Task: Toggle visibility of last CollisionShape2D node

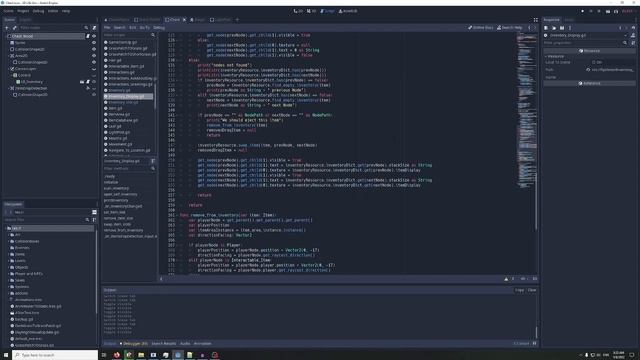Action: [x=94, y=95]
